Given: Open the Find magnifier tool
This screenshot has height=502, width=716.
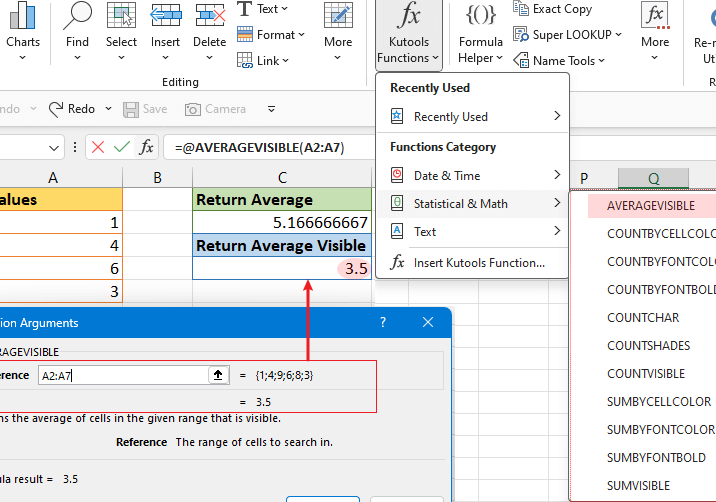Looking at the screenshot, I should [77, 31].
